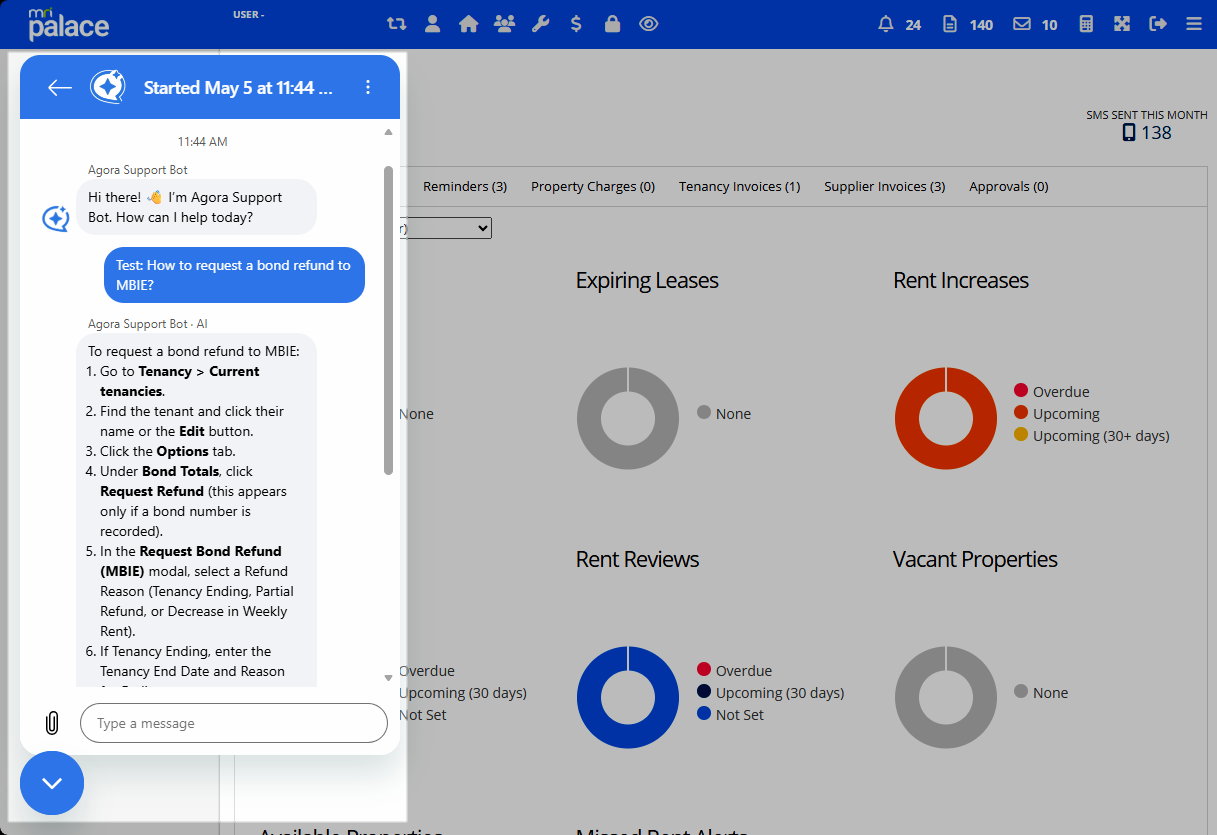Image resolution: width=1217 pixels, height=835 pixels.
Task: Open the padlock icon in top bar
Action: coord(612,24)
